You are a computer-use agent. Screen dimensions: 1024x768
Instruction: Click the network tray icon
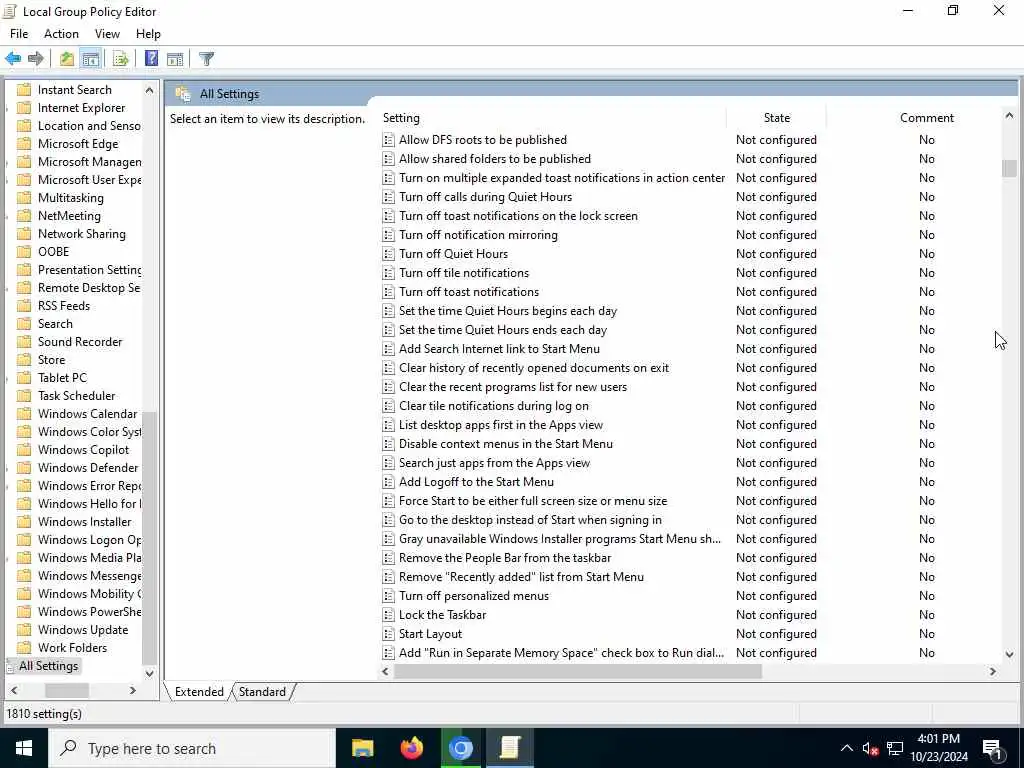(895, 749)
